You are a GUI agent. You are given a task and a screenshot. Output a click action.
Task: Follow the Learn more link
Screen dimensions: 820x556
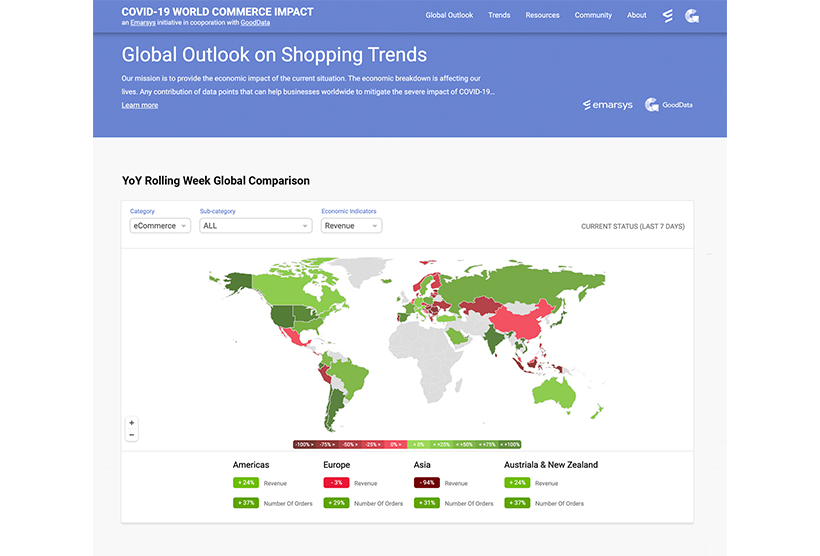140,105
